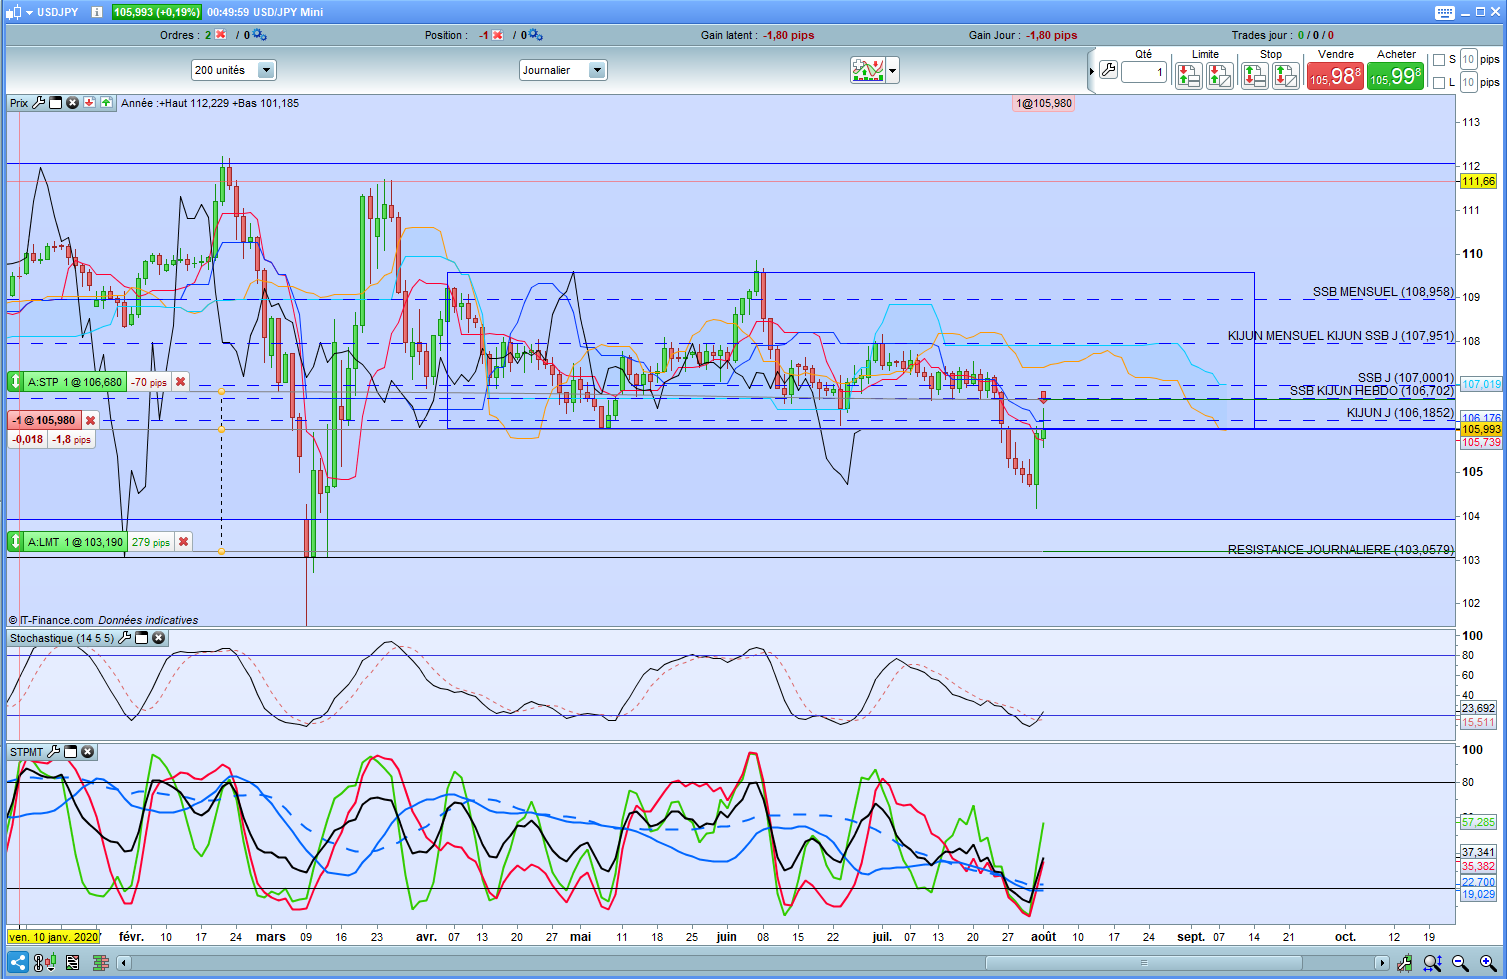Image resolution: width=1507 pixels, height=979 pixels.
Task: Open the order ladder candlestick icon
Action: (x=44, y=963)
